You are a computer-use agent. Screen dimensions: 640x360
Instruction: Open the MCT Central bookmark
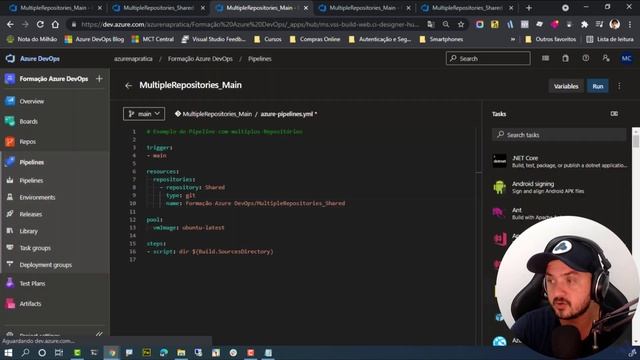(153, 39)
